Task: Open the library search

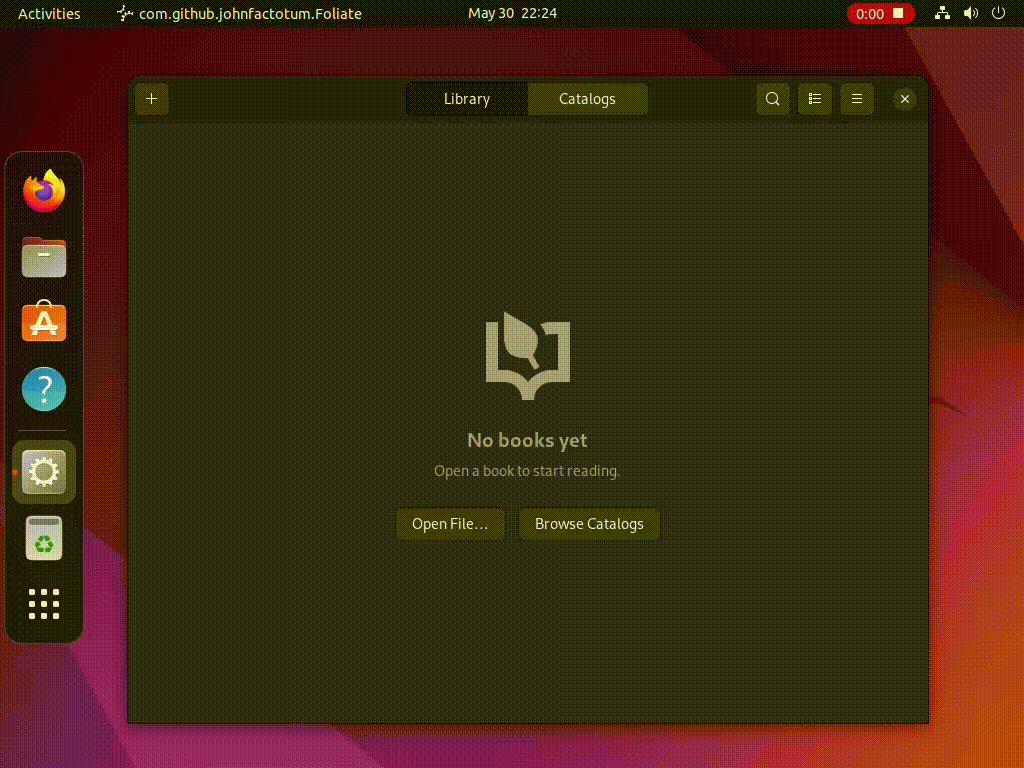Action: pos(773,99)
